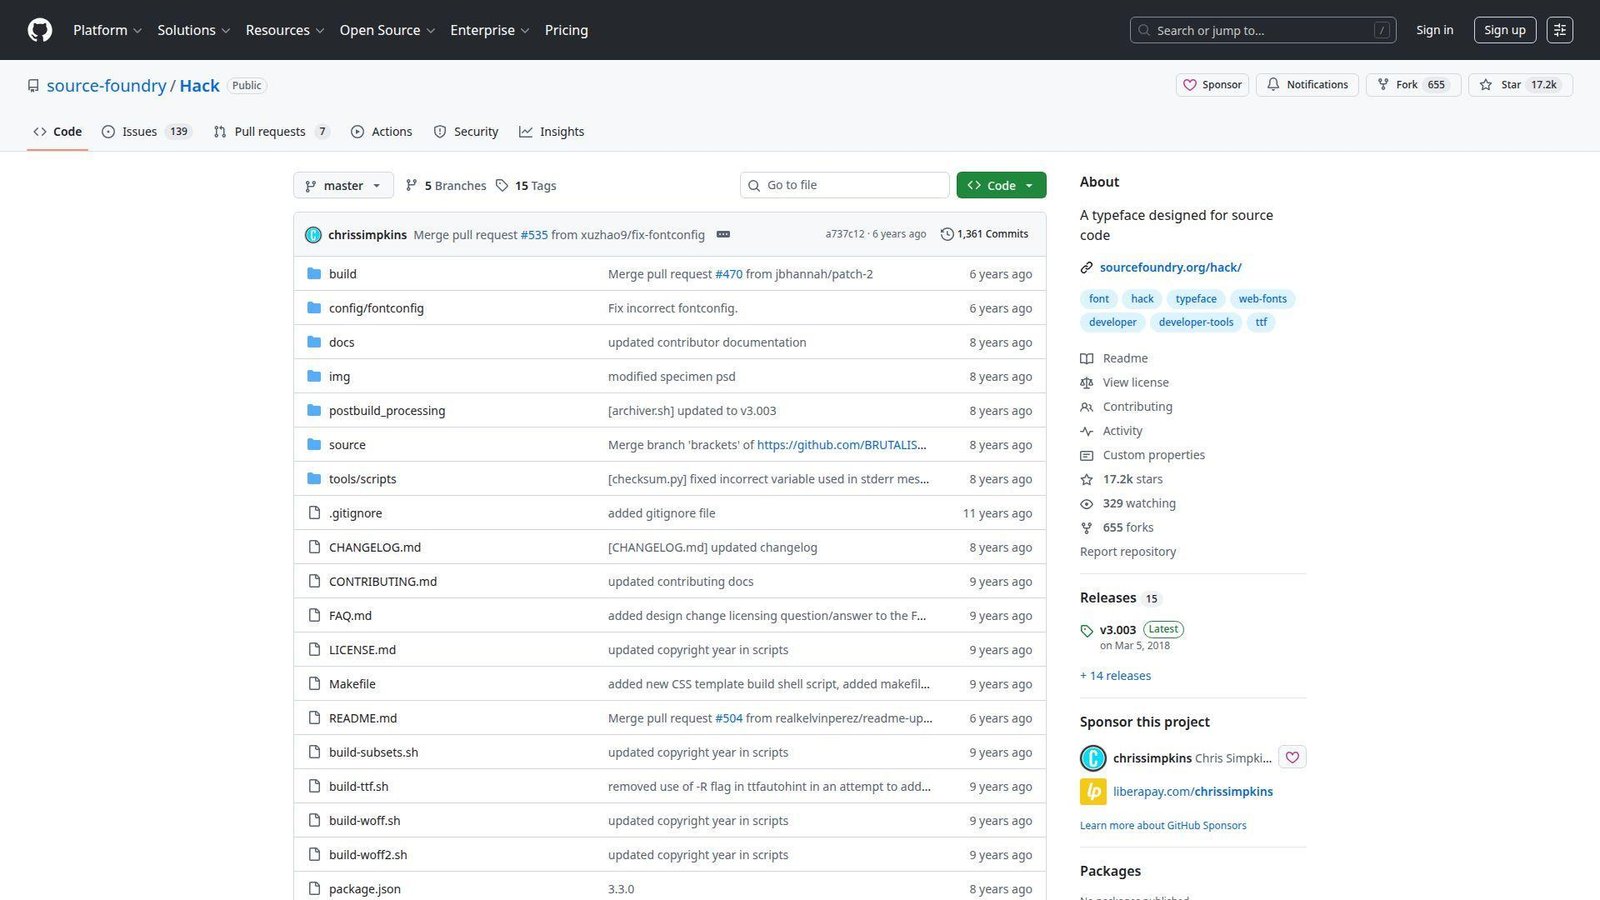The image size is (1600, 900).
Task: Open the CHANGELOG.md file
Action: coord(375,547)
